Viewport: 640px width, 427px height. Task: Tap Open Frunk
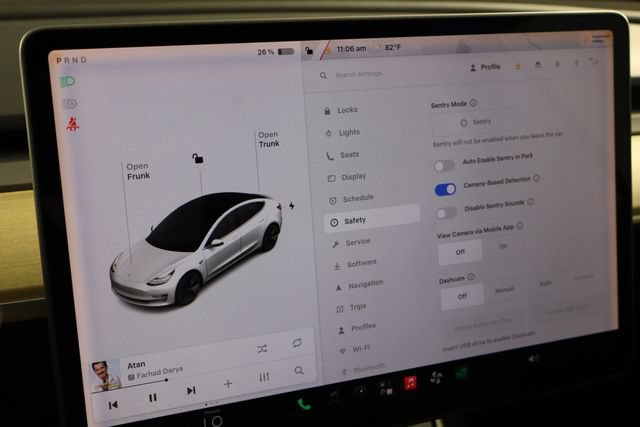pyautogui.click(x=138, y=171)
